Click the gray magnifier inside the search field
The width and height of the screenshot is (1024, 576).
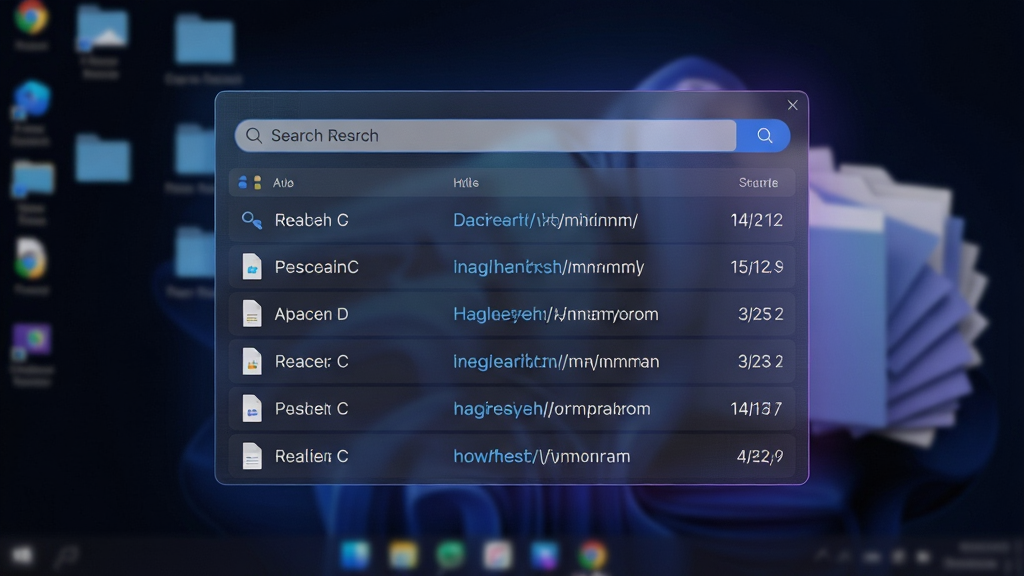pos(253,136)
